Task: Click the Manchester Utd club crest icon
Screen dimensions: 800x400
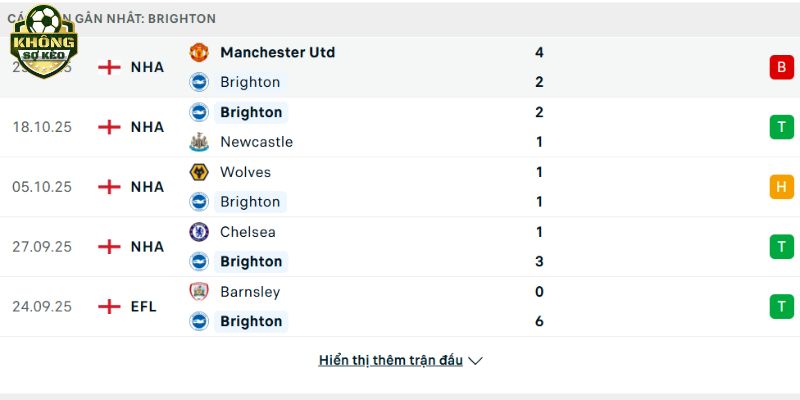Action: coord(198,52)
